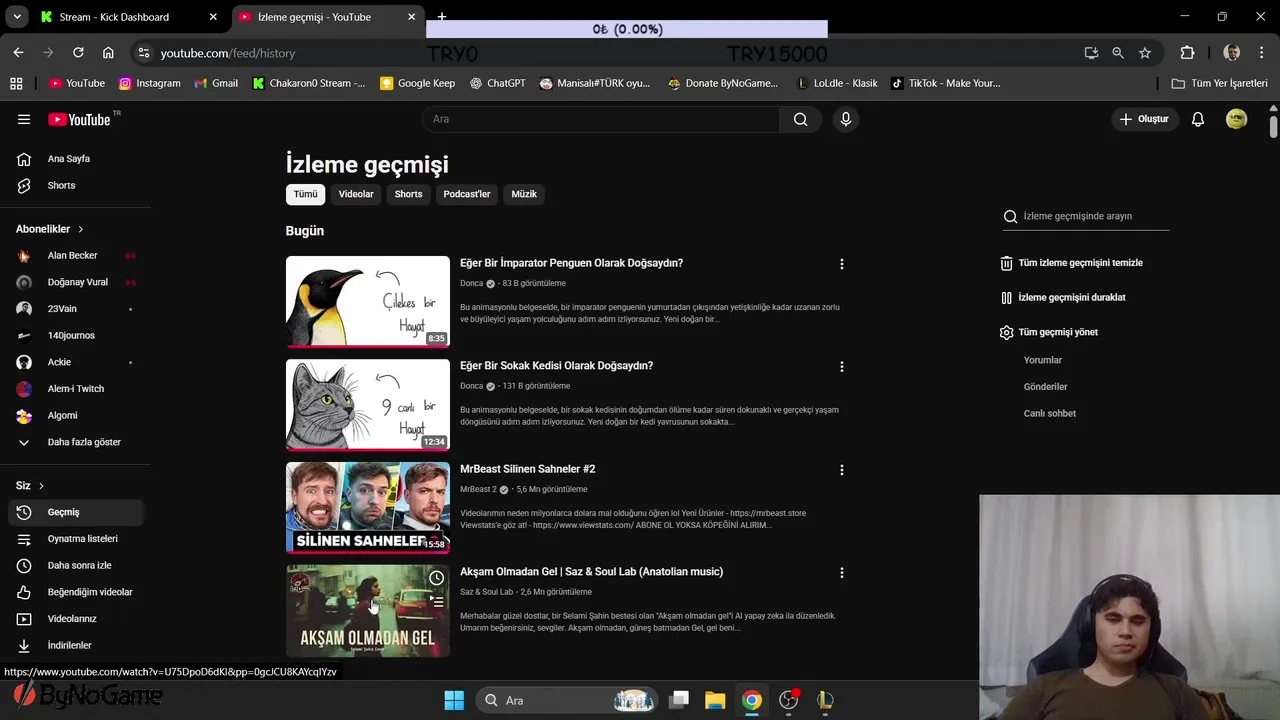Start voice search with microphone icon
Screen dimensions: 1280x720
(x=846, y=119)
